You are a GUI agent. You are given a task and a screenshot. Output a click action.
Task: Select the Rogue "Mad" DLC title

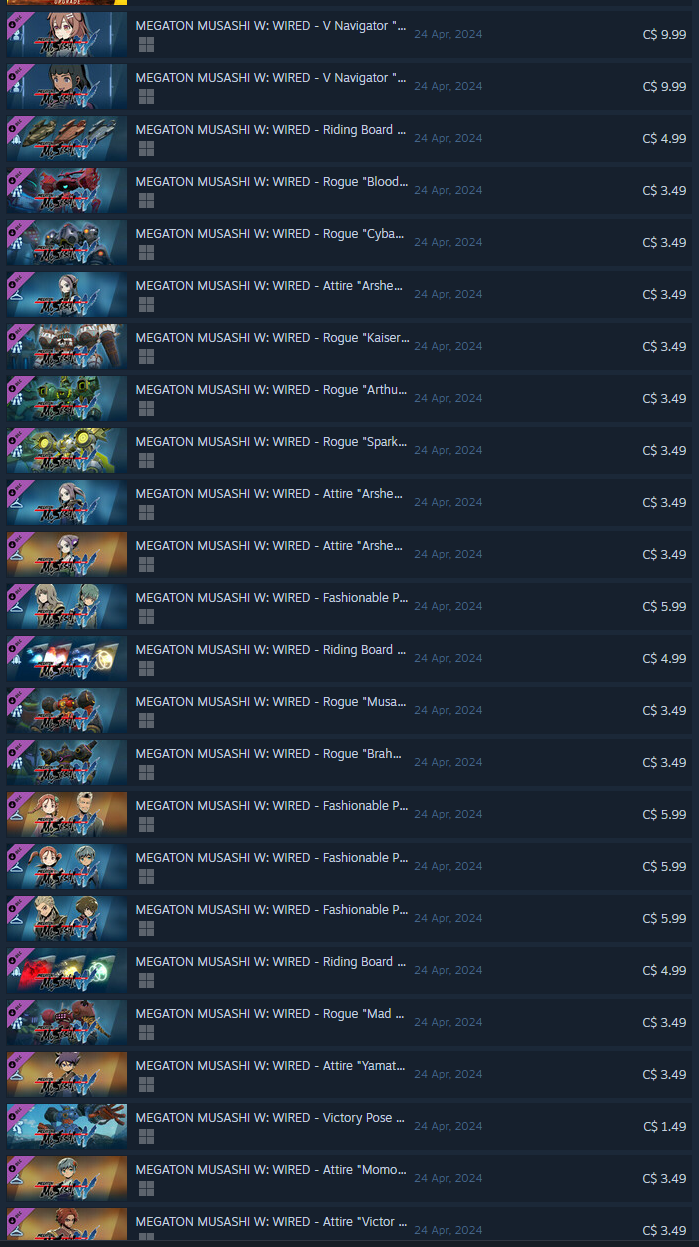point(270,1014)
